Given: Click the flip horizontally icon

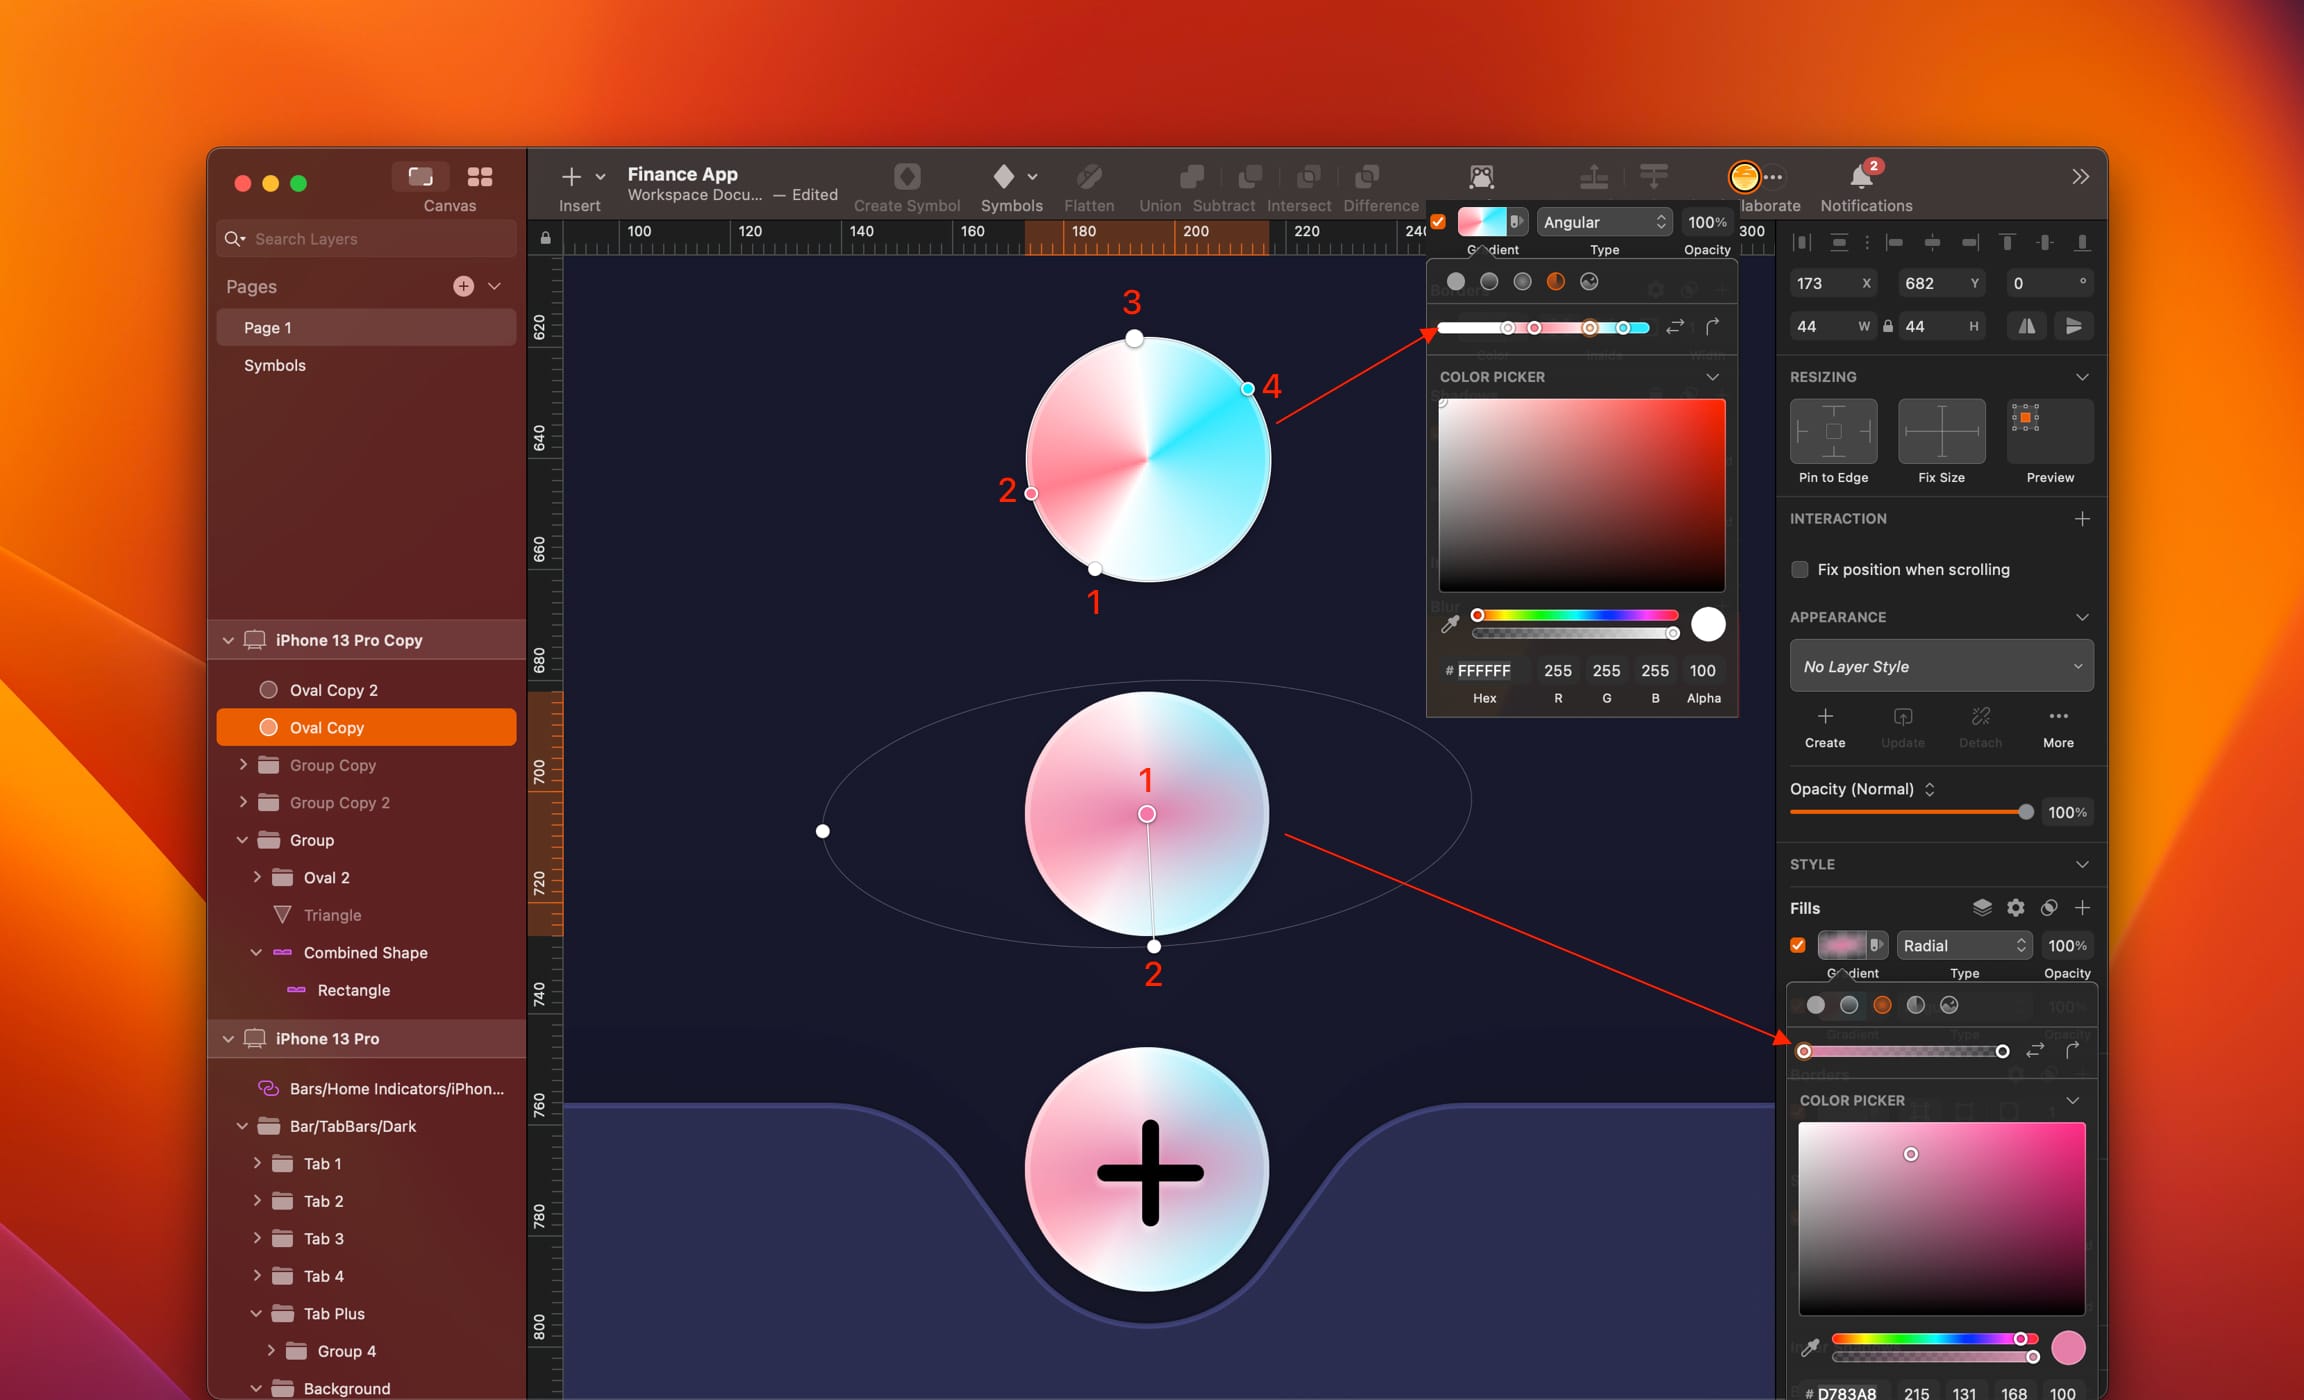Looking at the screenshot, I should coord(2026,326).
